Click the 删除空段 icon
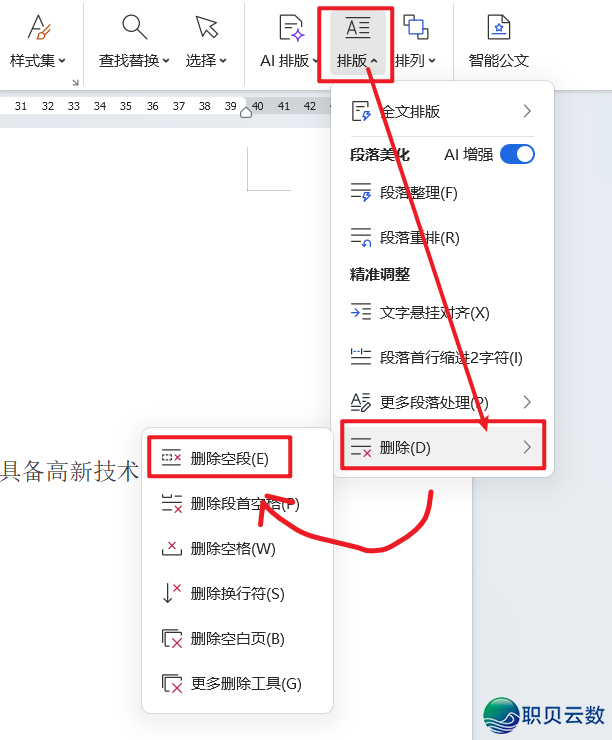The height and width of the screenshot is (740, 612). coord(171,458)
